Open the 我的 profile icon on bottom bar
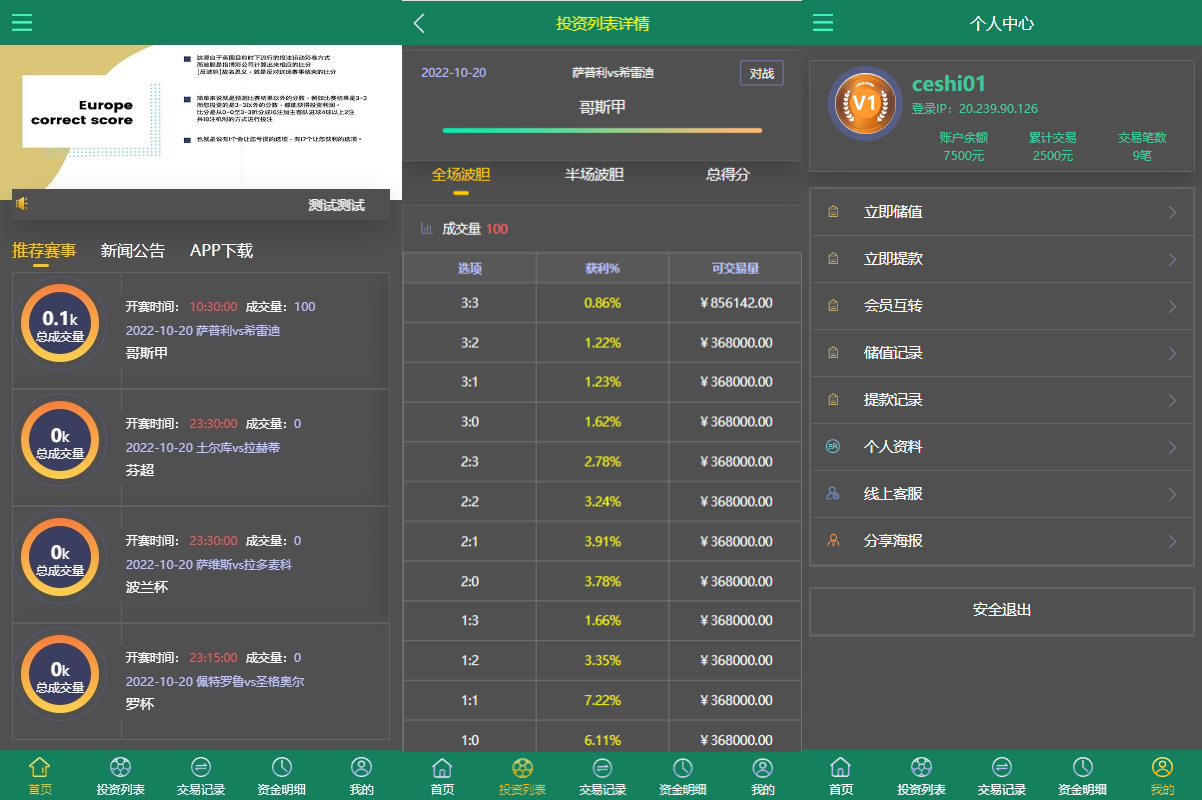 [361, 768]
